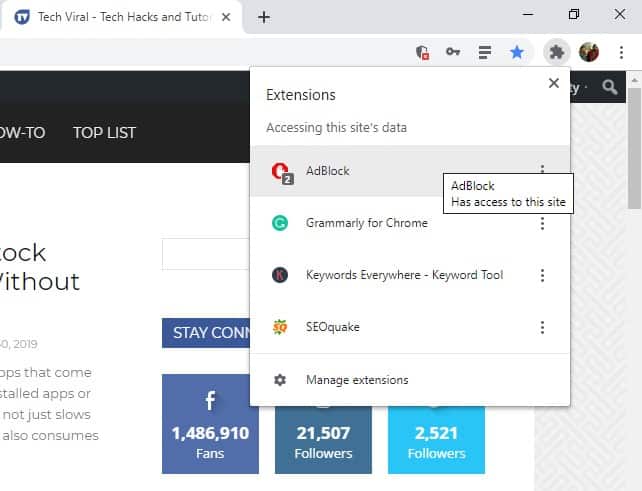This screenshot has width=642, height=491.
Task: Open Manage extensions
Action: point(409,380)
